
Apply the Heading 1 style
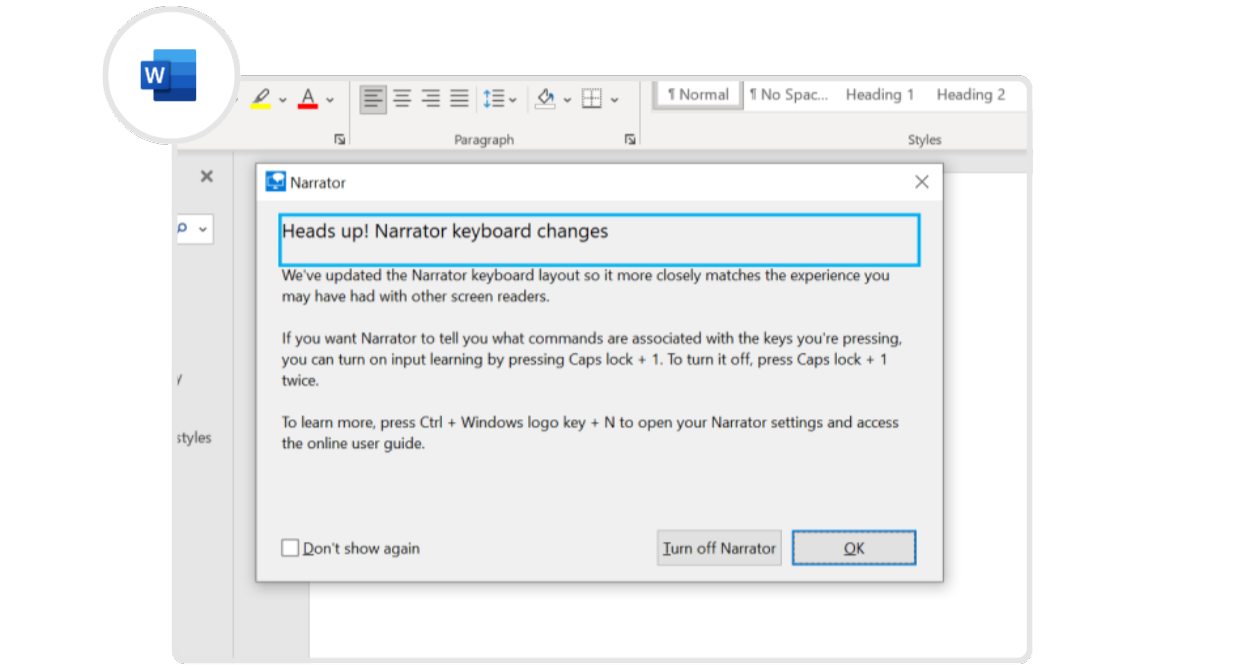pos(880,95)
